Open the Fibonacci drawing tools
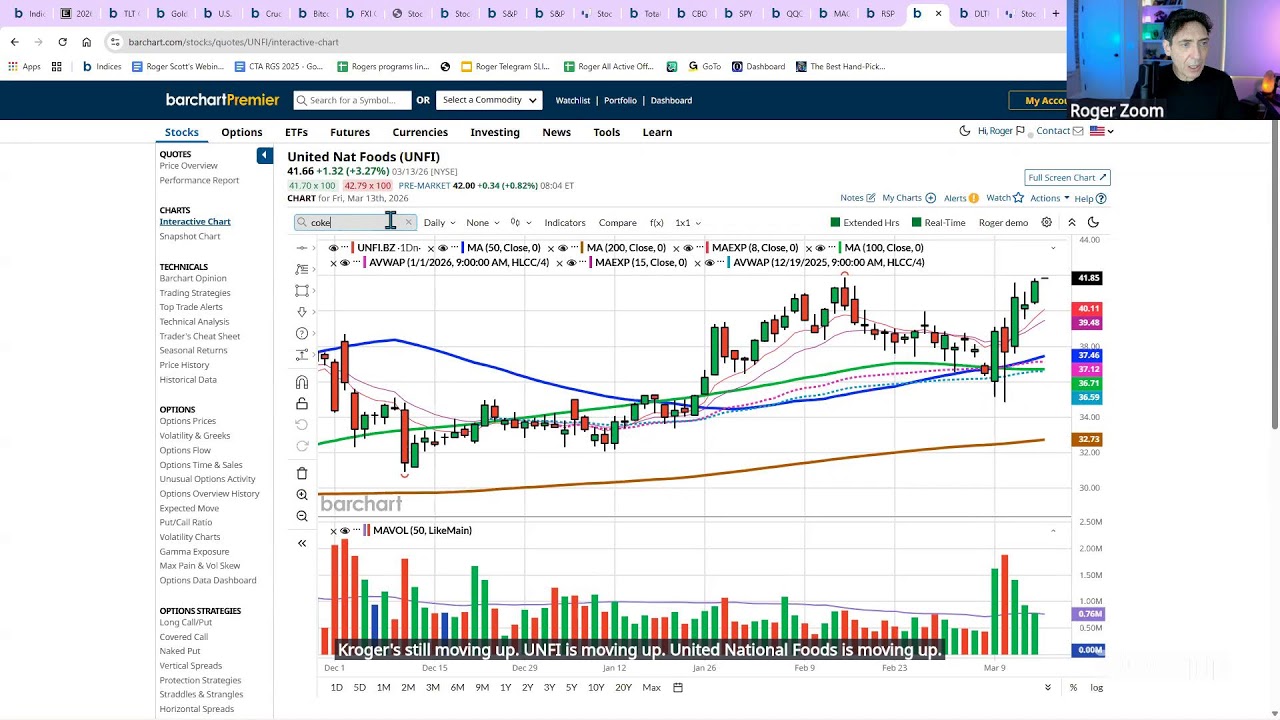This screenshot has width=1280, height=720. tap(302, 269)
